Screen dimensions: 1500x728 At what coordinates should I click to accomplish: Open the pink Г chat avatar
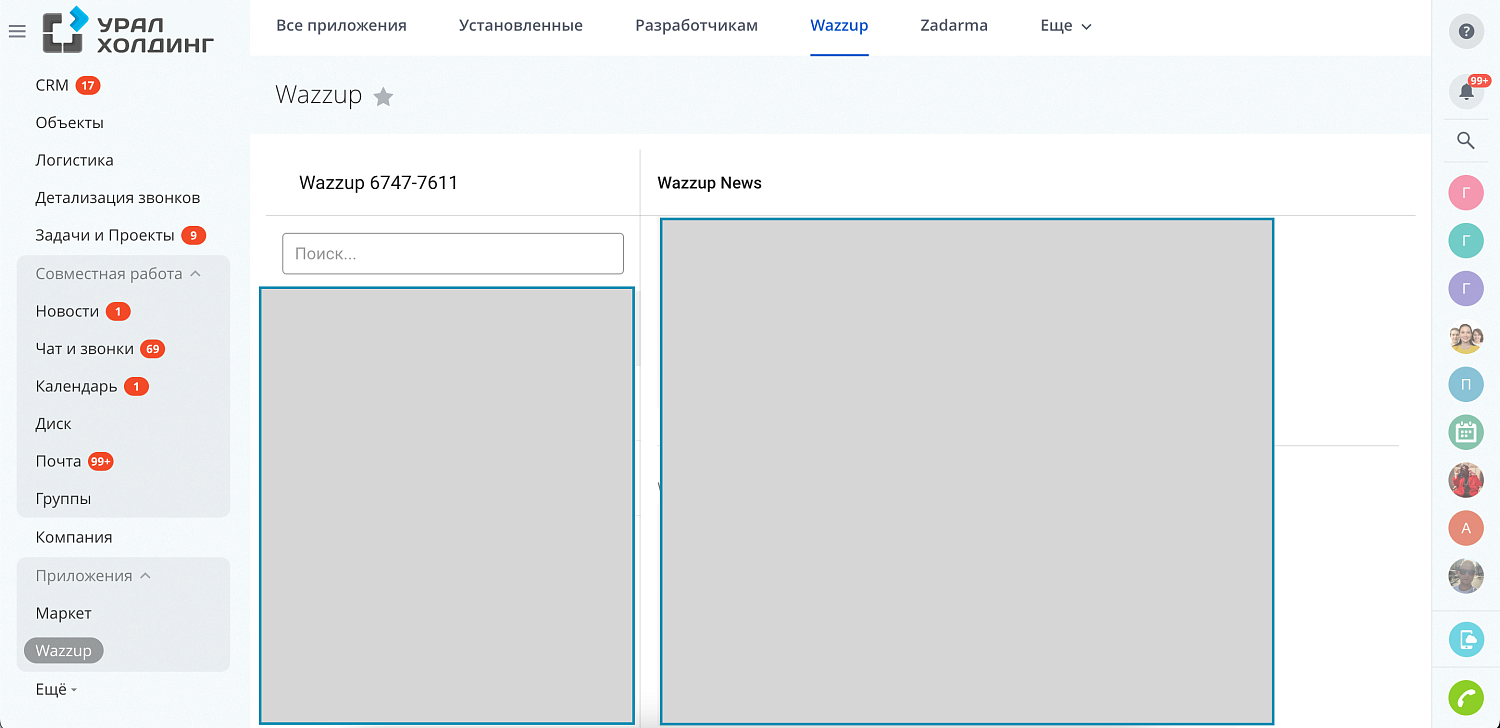[1466, 193]
